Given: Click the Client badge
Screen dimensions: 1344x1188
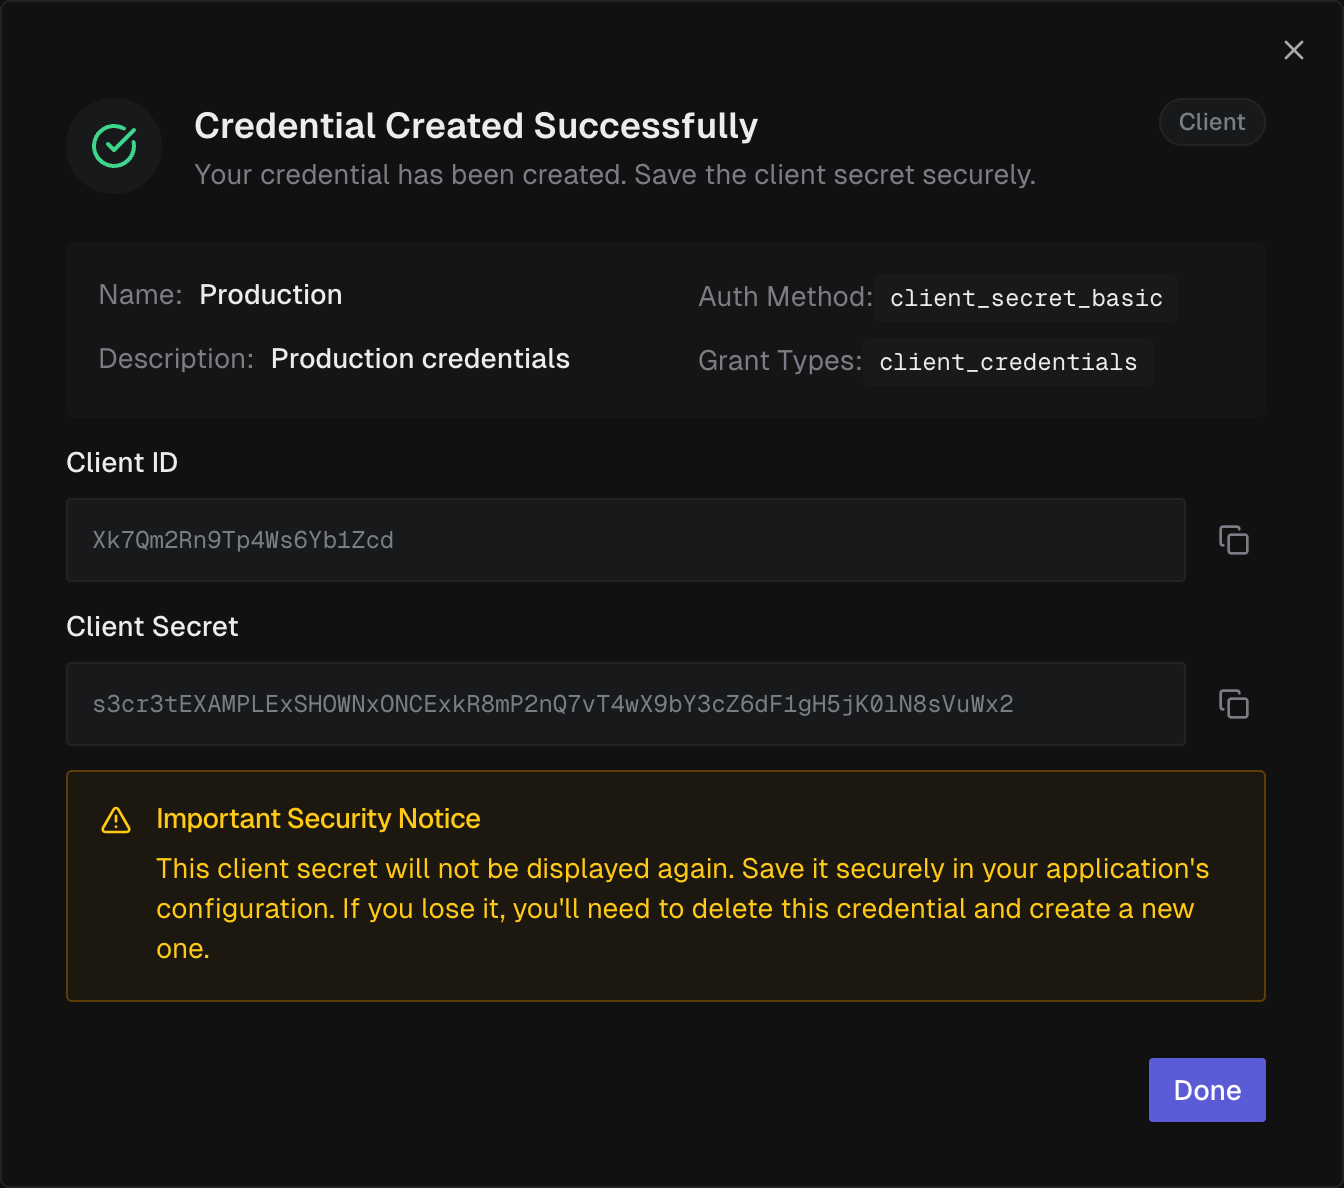Looking at the screenshot, I should point(1212,122).
